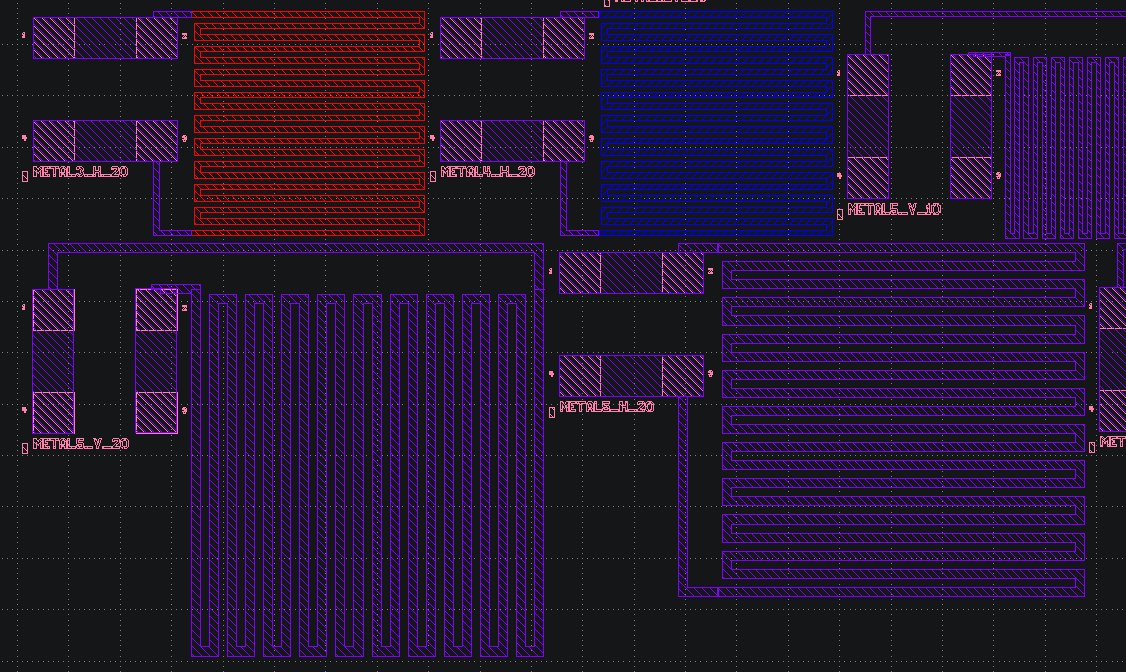Click the upper pad bar of METAL5_H_20

click(x=631, y=273)
